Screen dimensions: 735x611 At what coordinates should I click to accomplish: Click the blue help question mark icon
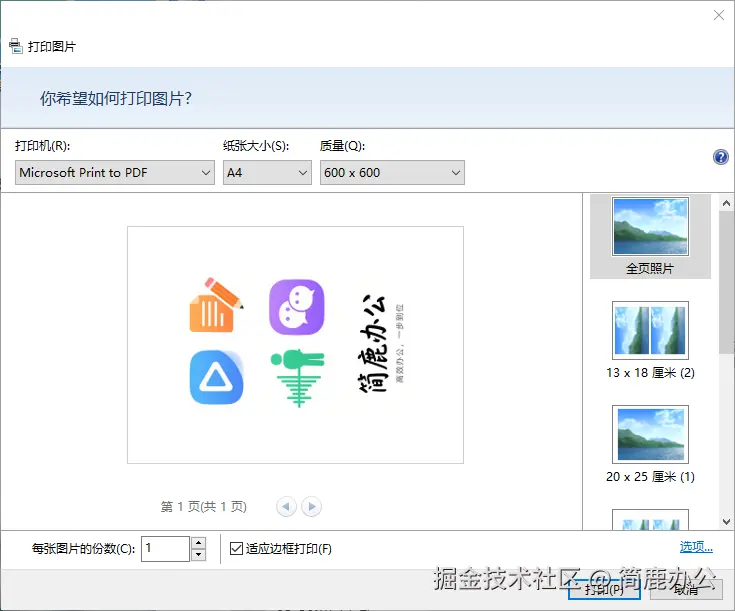coord(720,157)
